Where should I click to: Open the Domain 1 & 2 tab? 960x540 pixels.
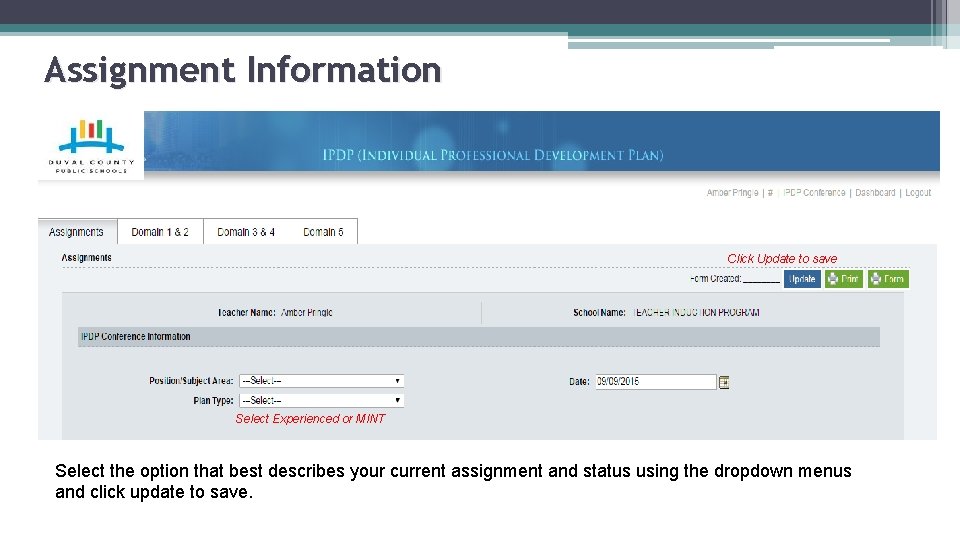160,232
